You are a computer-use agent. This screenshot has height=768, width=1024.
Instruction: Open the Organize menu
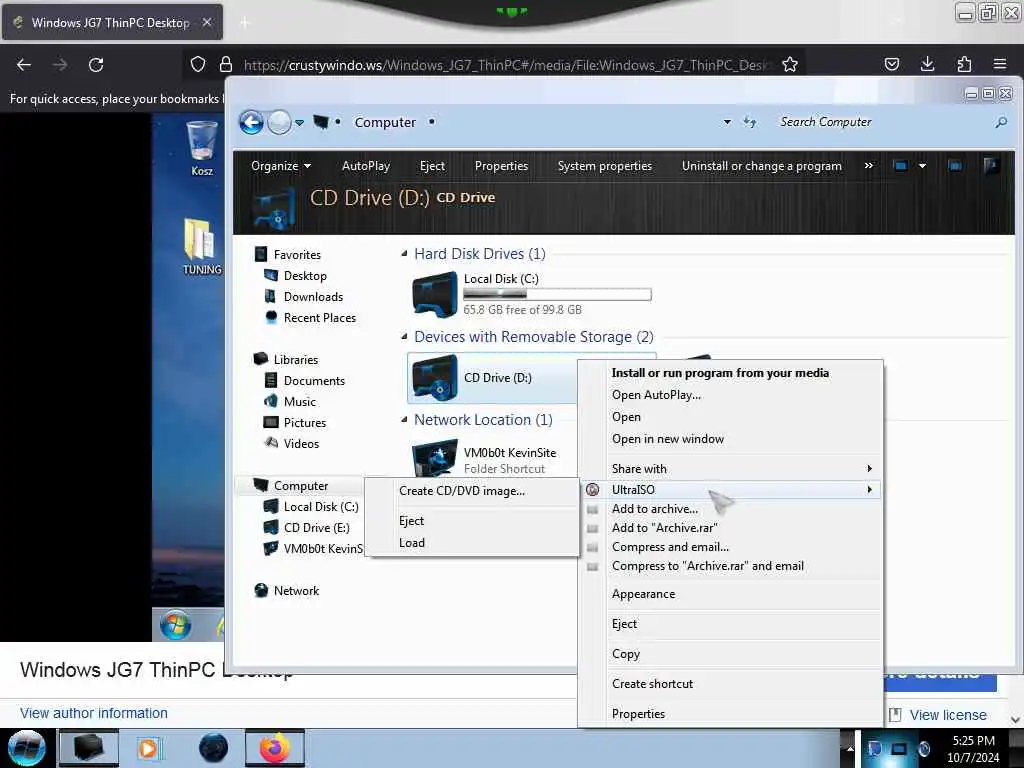[281, 166]
